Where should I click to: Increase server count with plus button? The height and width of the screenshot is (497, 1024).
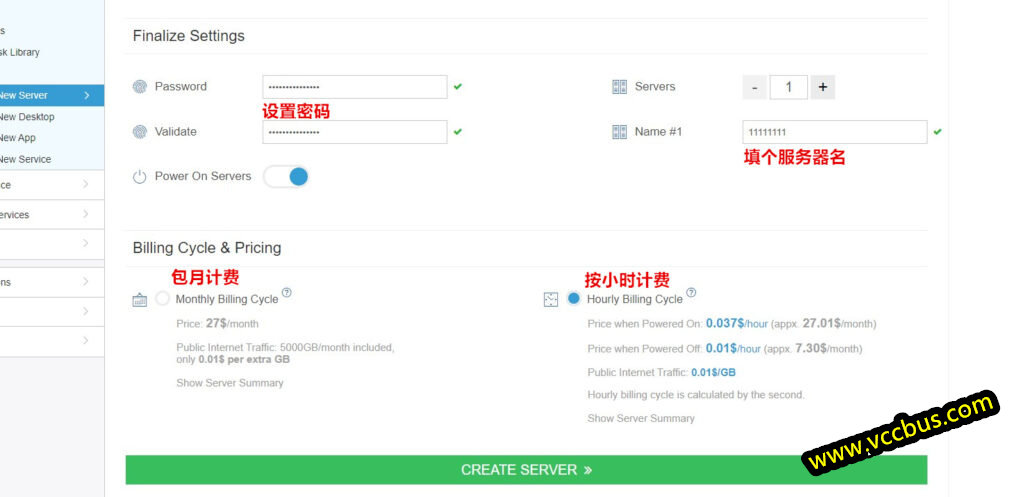click(x=822, y=87)
